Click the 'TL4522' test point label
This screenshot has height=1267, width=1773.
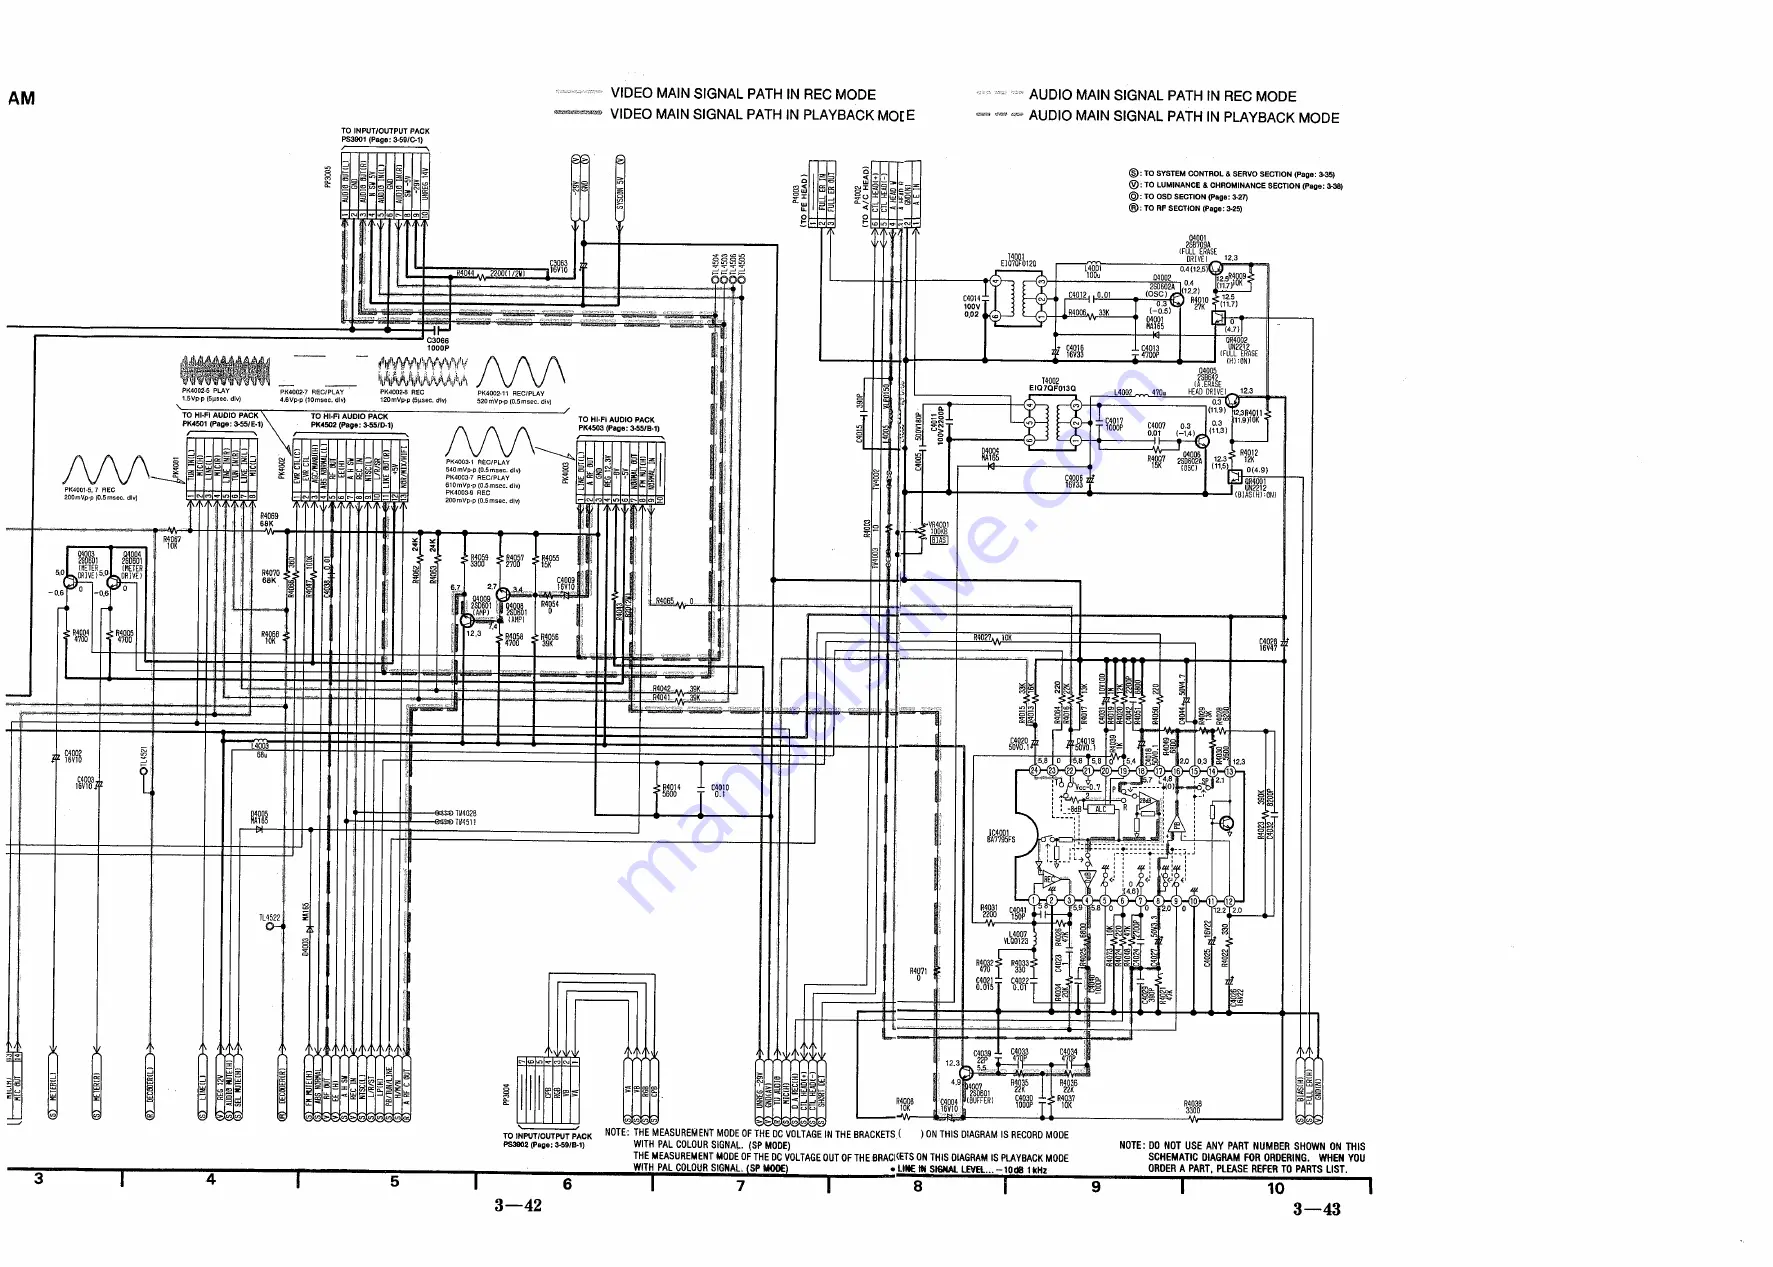coord(270,917)
